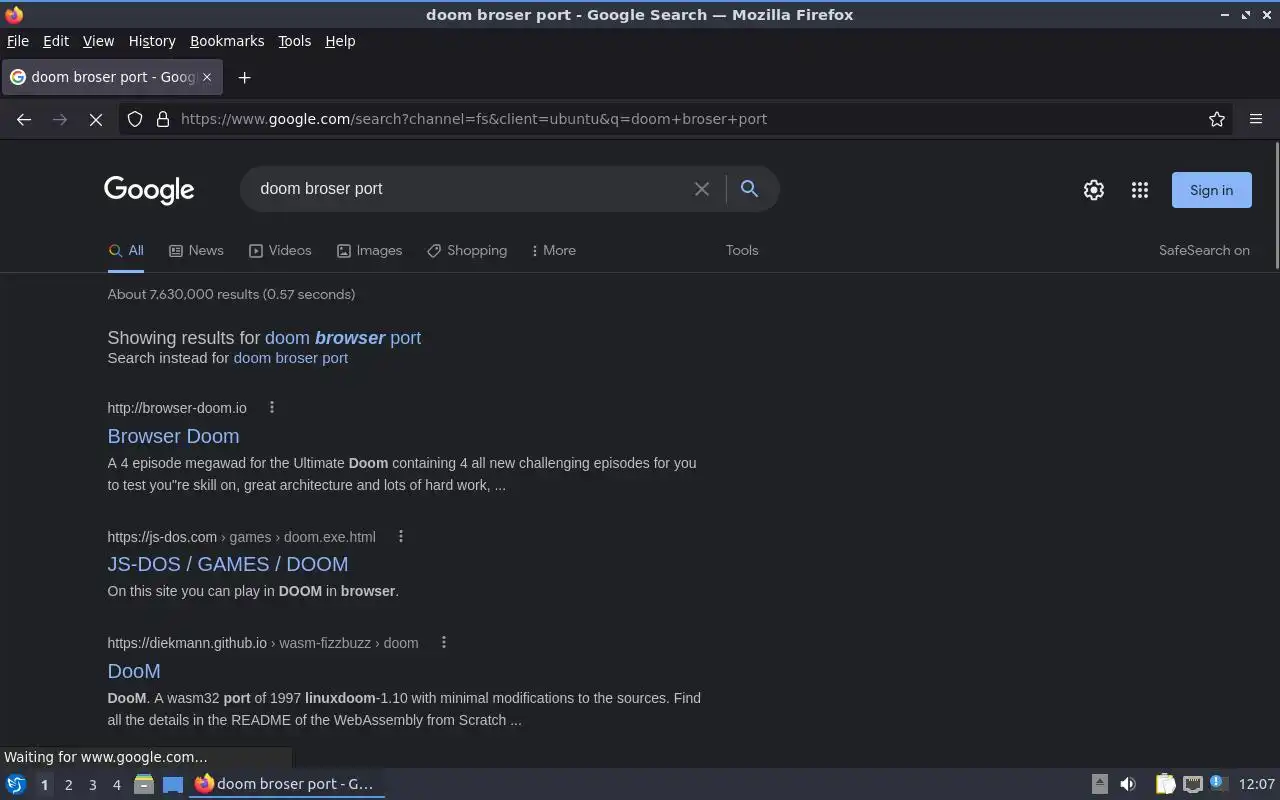Switch to News results tab
This screenshot has width=1280, height=800.
click(x=196, y=250)
